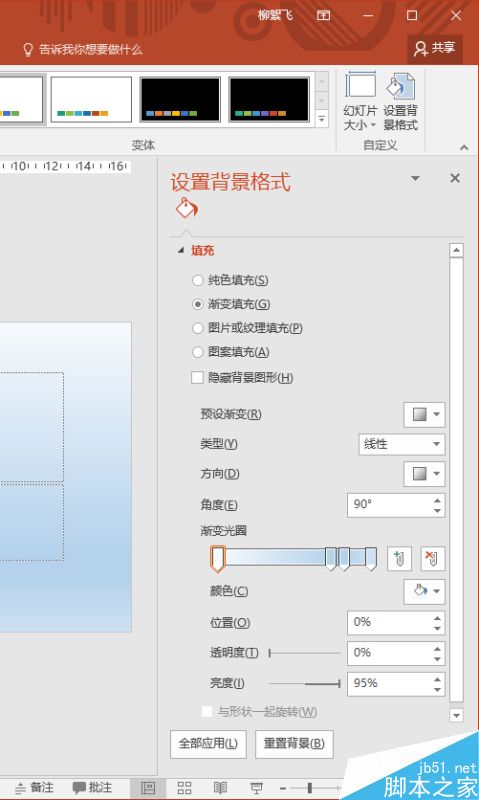Image resolution: width=479 pixels, height=800 pixels.
Task: Select Solid fill (纯色填充) option
Action: (x=230, y=280)
